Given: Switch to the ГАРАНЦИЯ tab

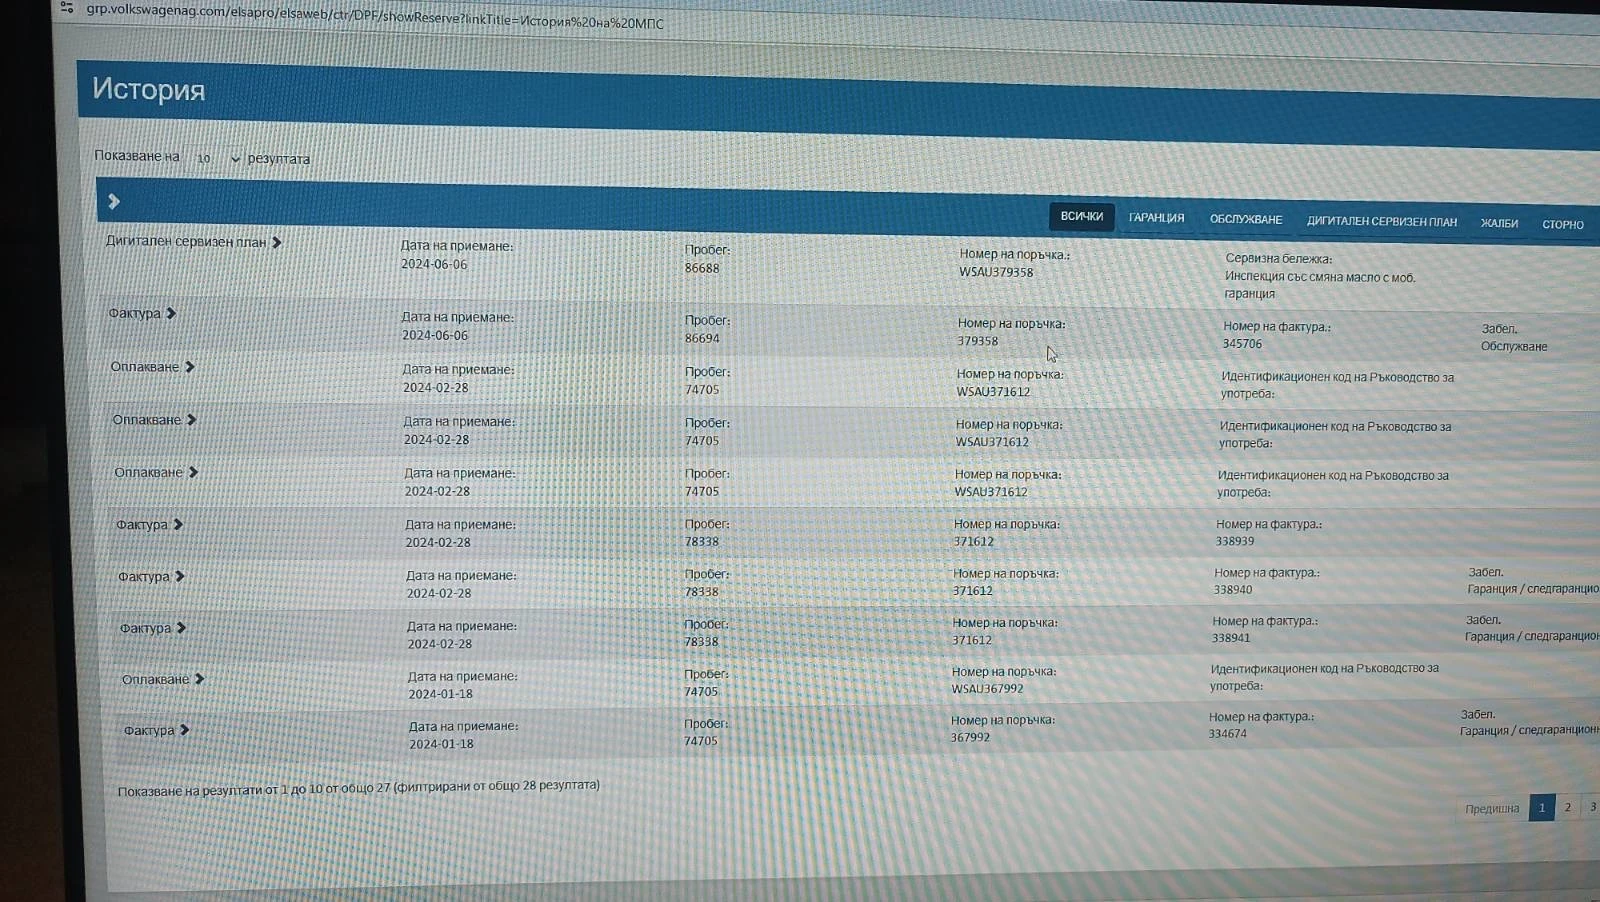Looking at the screenshot, I should click(1156, 218).
